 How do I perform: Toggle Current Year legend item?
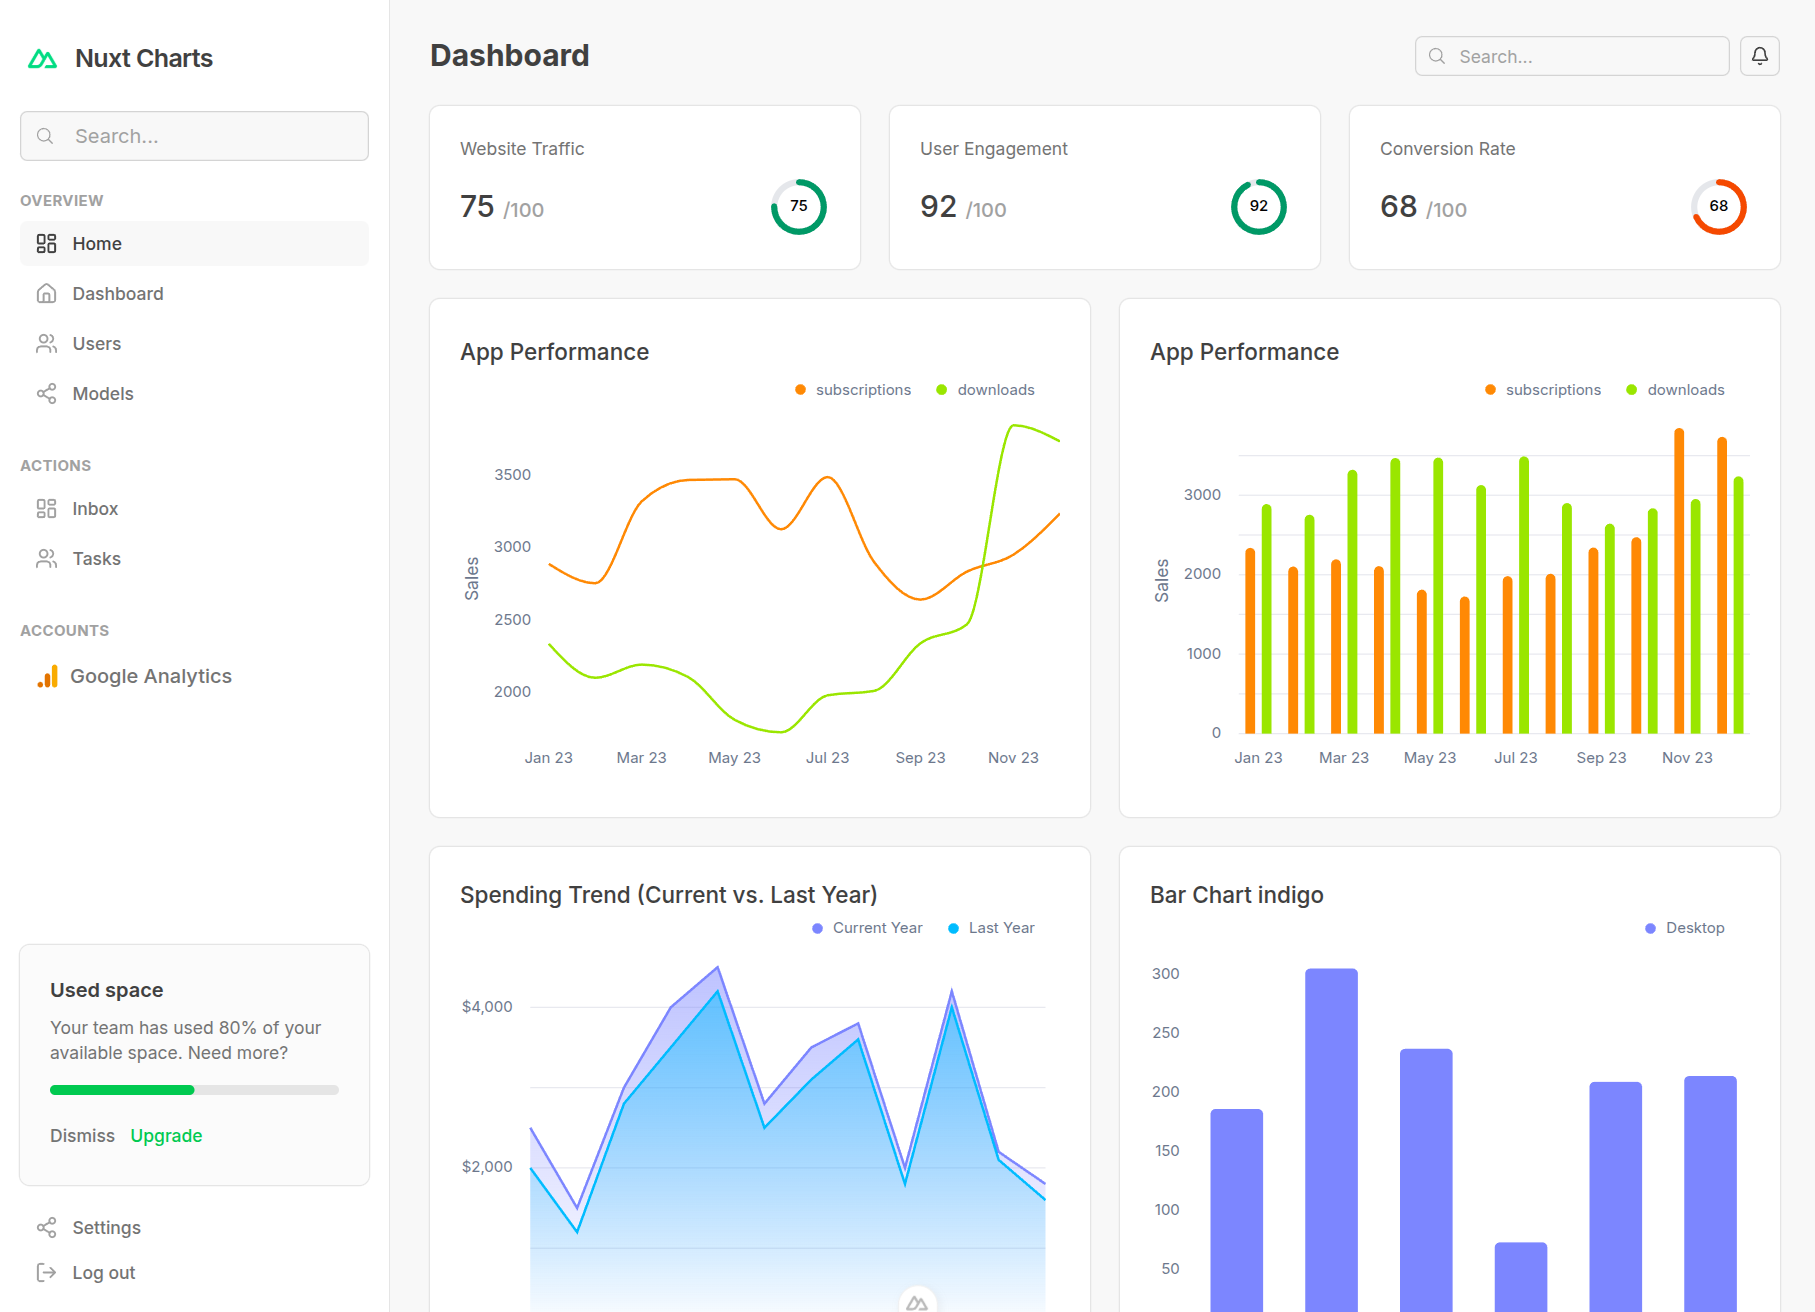867,928
